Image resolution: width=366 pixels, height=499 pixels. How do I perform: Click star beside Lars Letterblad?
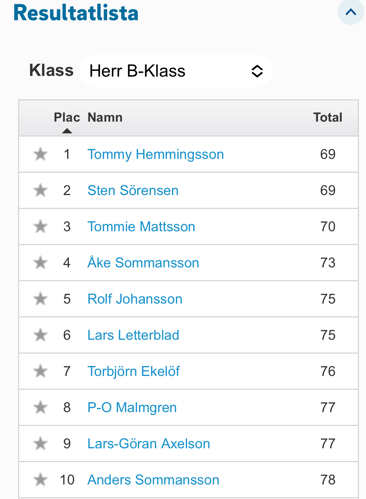click(x=40, y=335)
